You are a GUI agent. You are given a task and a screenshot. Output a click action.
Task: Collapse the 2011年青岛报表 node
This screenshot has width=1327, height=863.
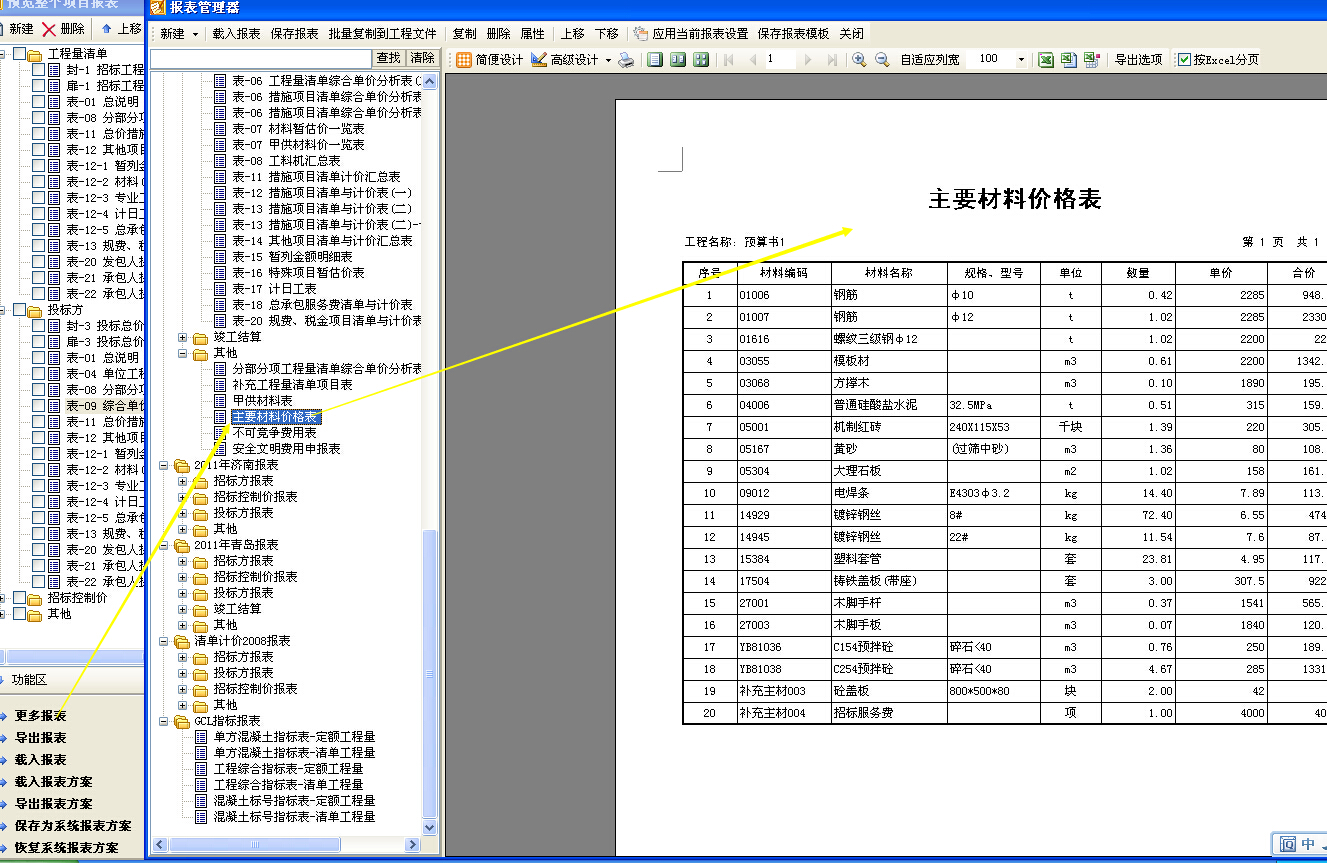tap(165, 545)
